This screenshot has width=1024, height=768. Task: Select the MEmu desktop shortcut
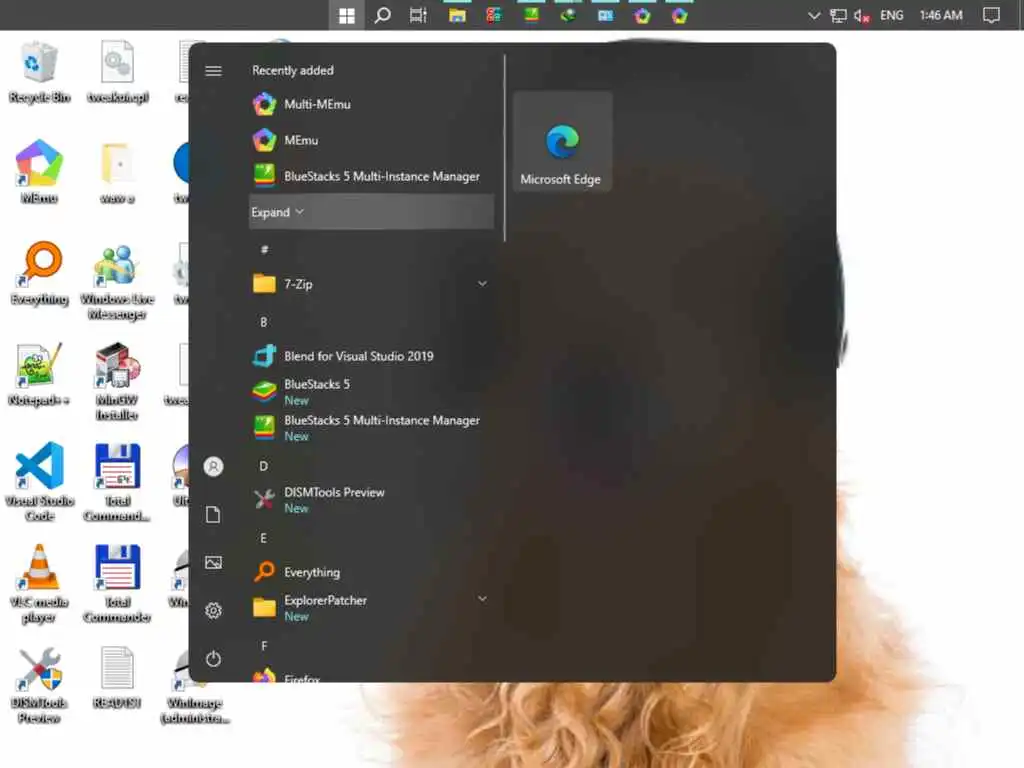coord(39,171)
